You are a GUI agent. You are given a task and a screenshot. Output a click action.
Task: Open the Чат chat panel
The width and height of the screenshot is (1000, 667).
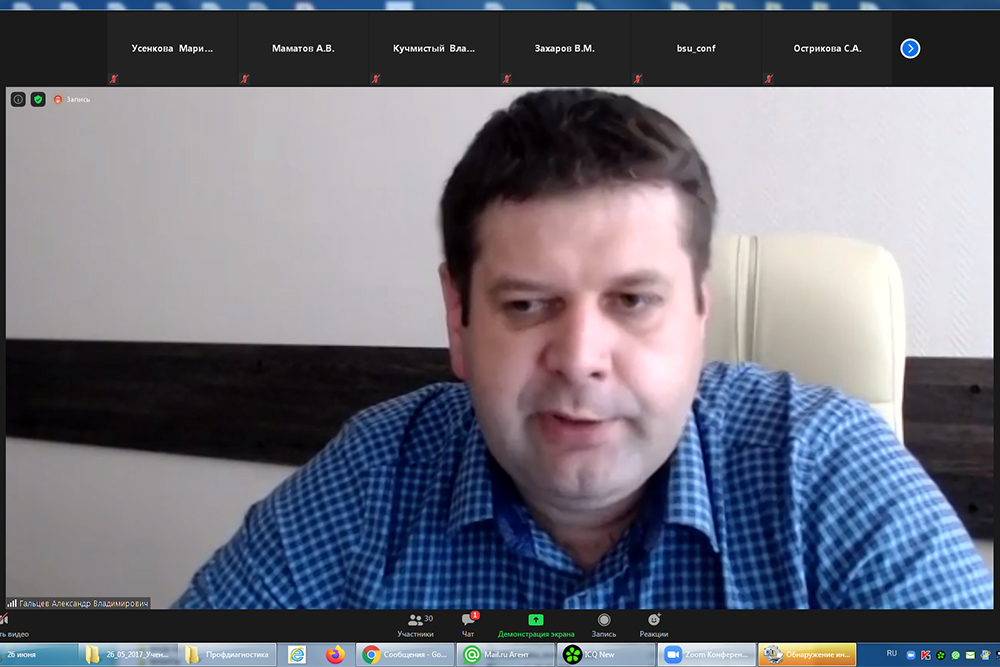click(x=468, y=625)
